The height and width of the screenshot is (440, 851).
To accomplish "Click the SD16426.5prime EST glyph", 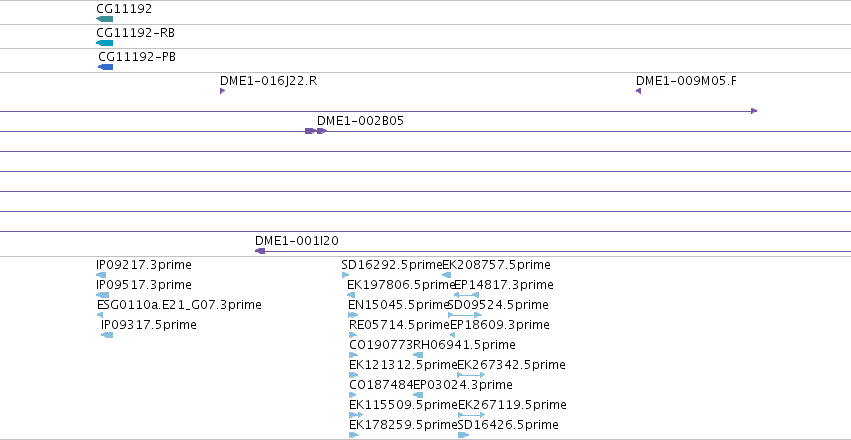I will (463, 435).
